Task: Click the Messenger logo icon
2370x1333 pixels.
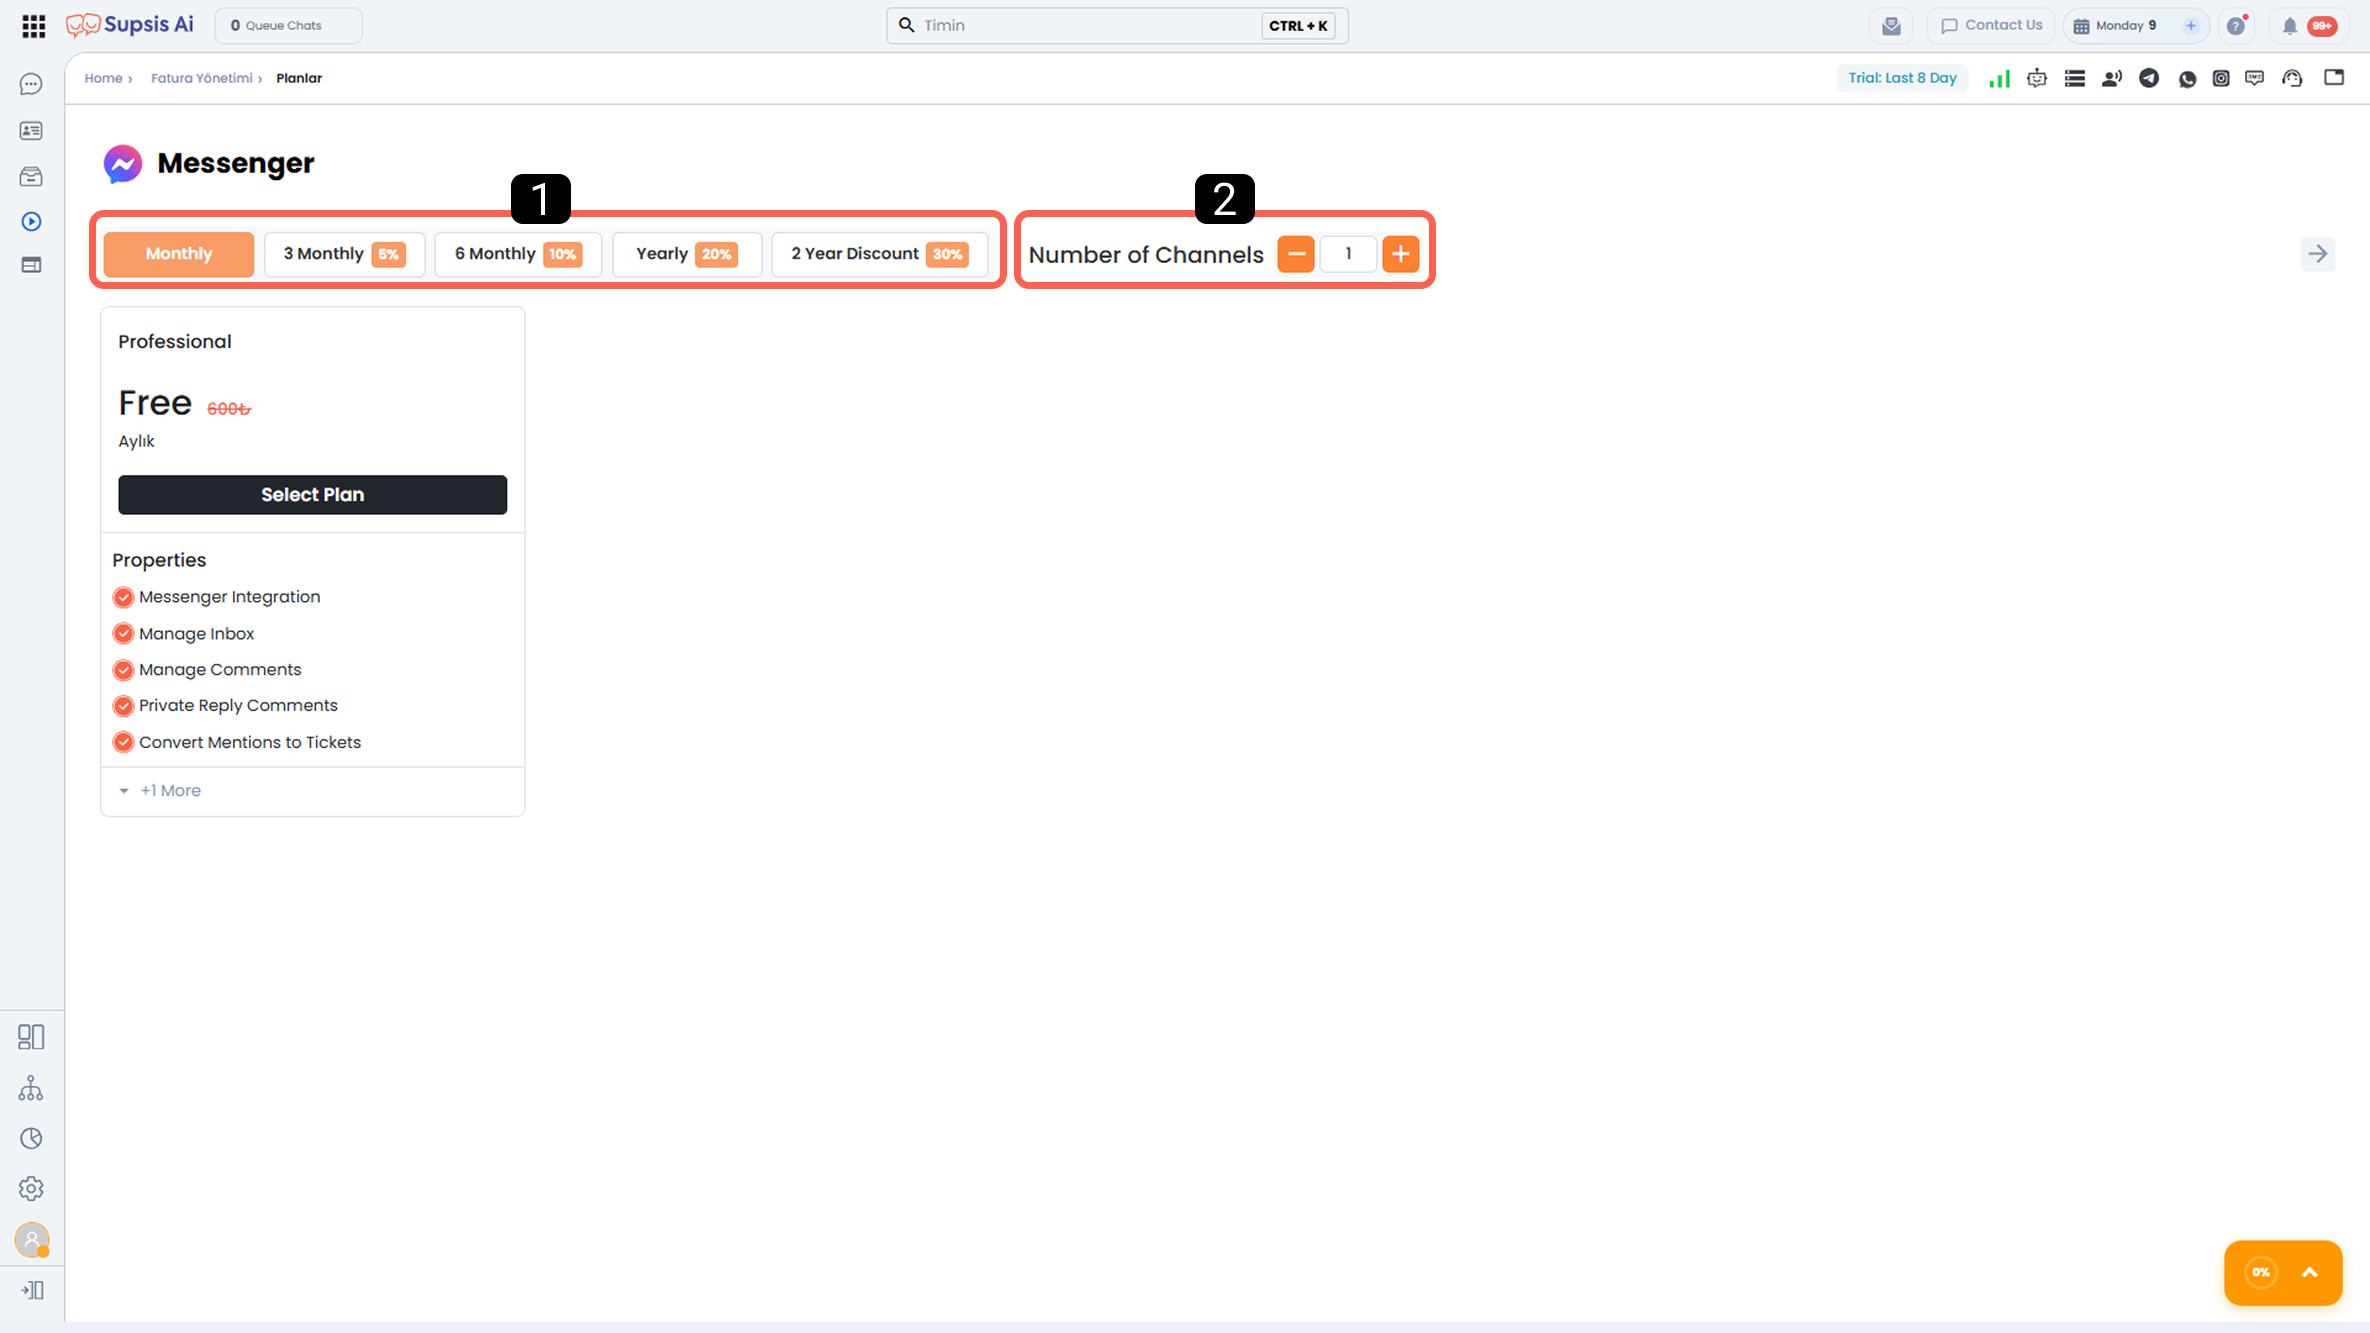Action: click(123, 163)
